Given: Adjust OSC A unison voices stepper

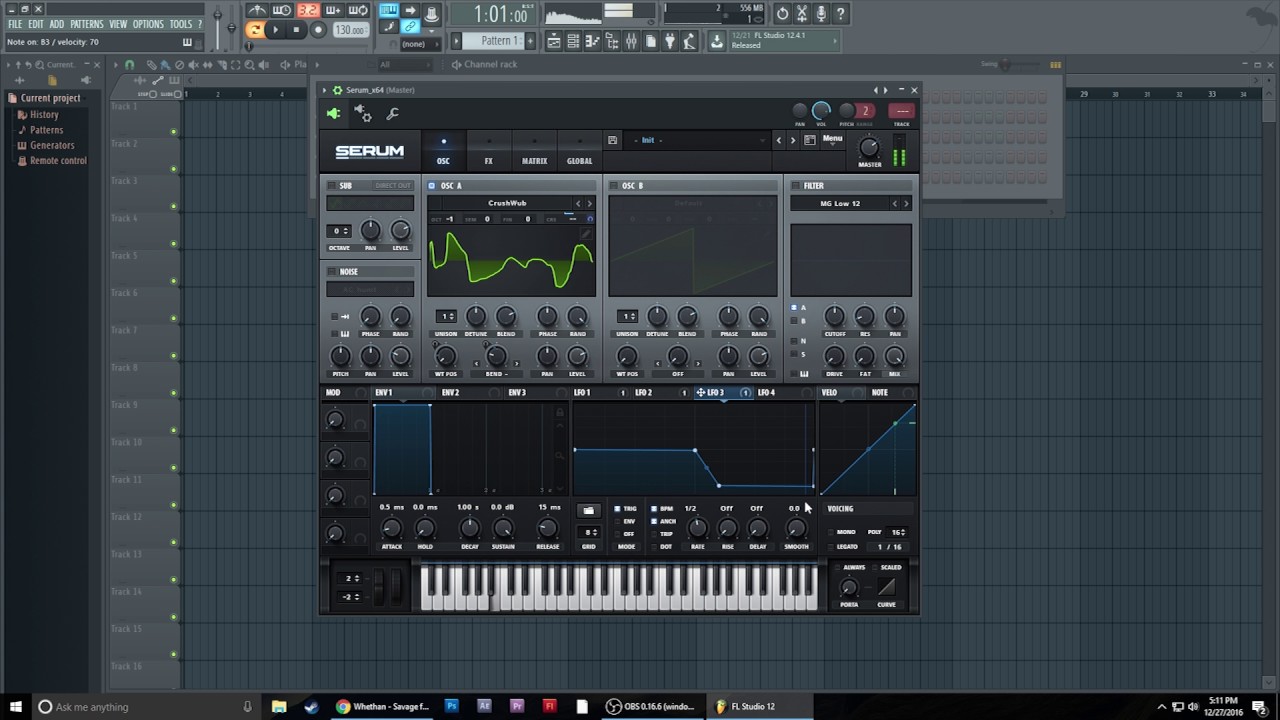Looking at the screenshot, I should 446,316.
